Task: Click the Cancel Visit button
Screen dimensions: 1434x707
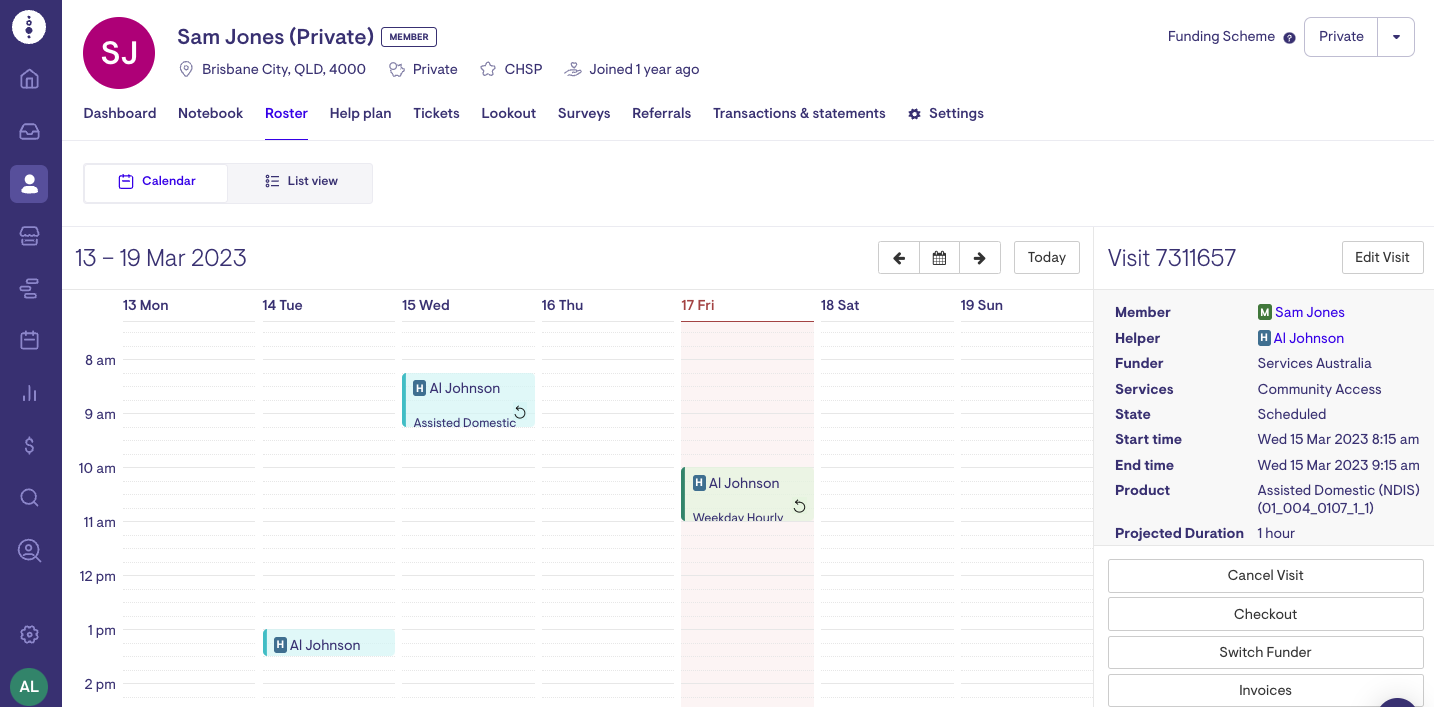Action: coord(1265,576)
